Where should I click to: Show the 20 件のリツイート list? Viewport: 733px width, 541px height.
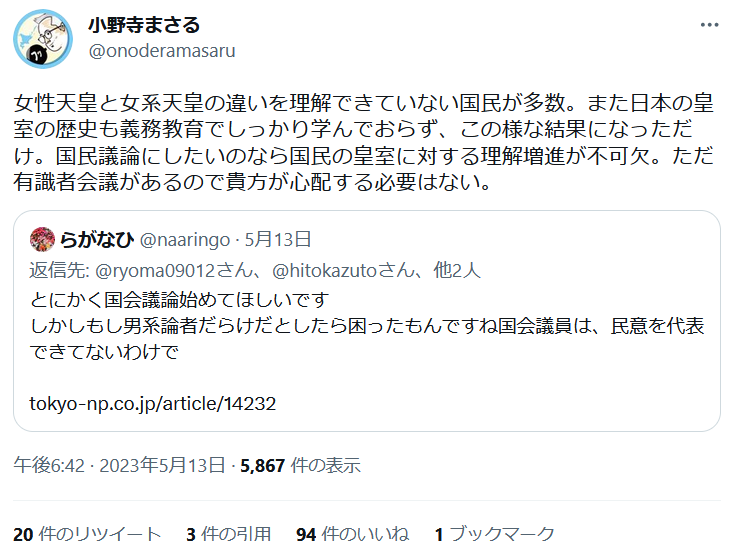[87, 533]
